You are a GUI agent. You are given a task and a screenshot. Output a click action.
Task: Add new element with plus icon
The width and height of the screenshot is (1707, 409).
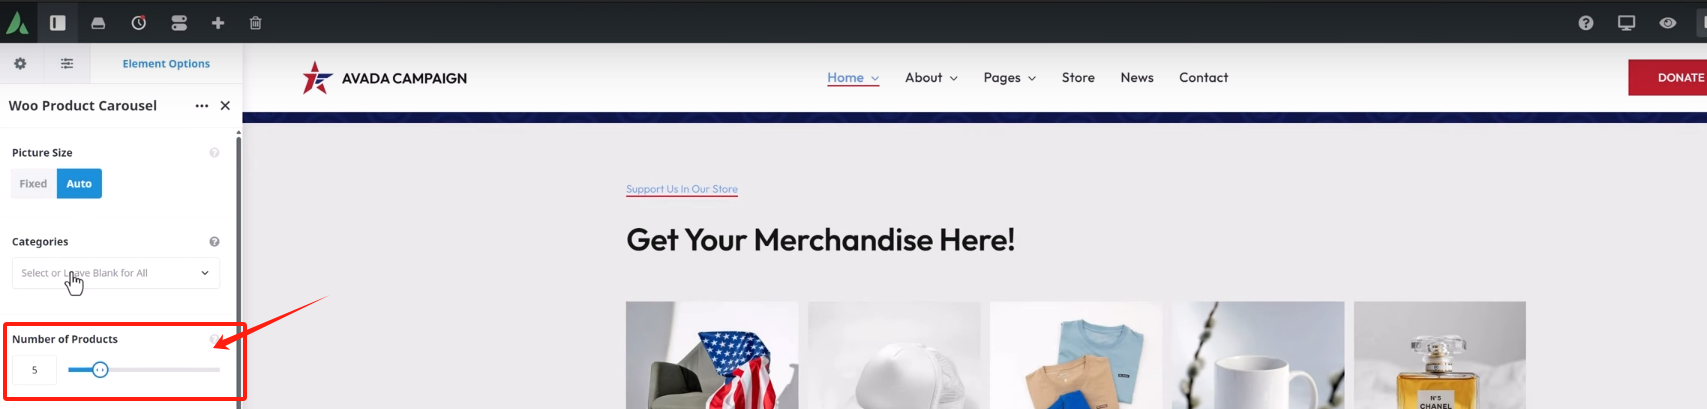pos(218,22)
